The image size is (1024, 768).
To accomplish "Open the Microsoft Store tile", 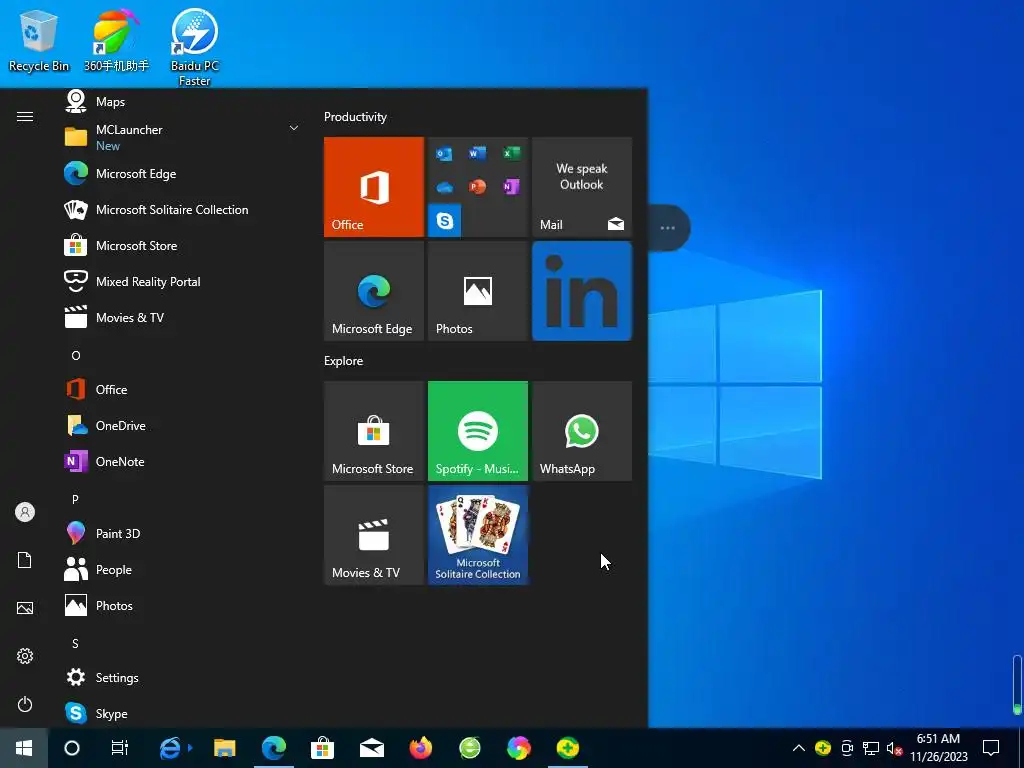I will coord(374,431).
